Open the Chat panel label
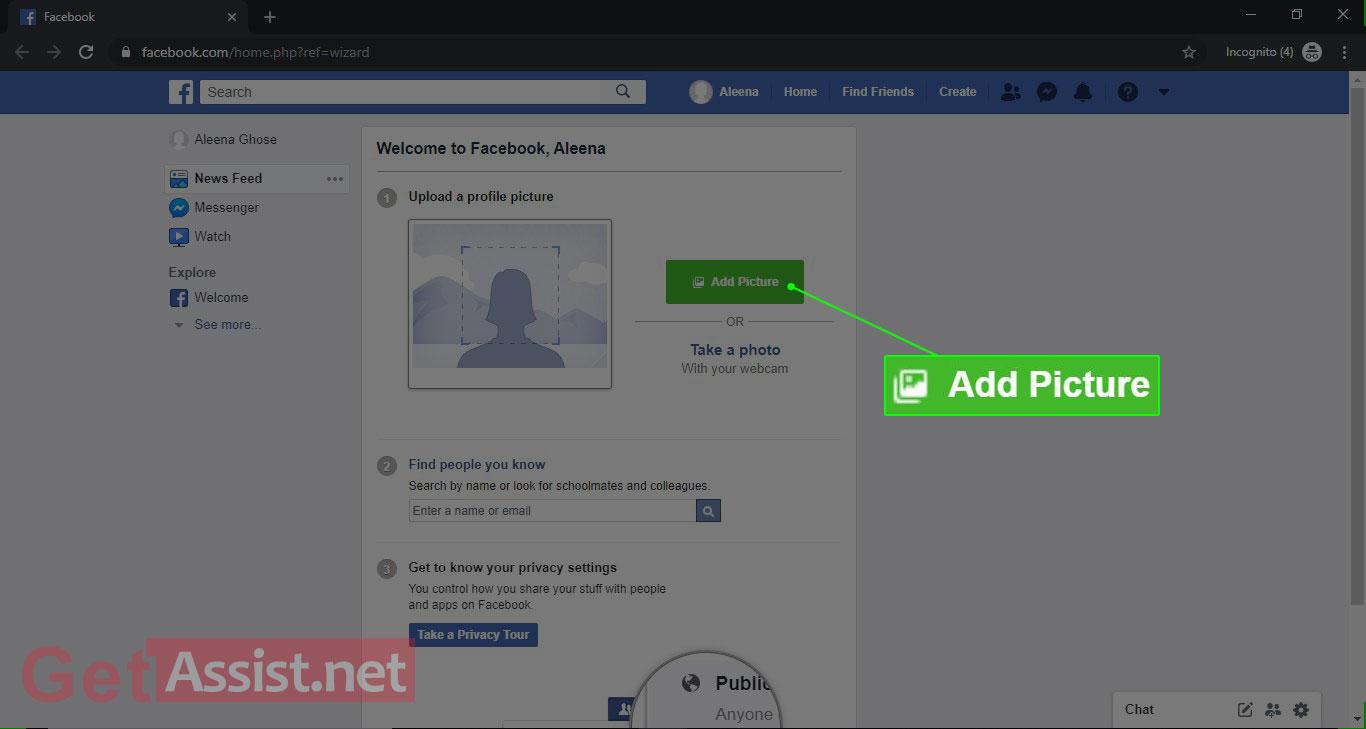Image resolution: width=1366 pixels, height=729 pixels. click(1139, 709)
